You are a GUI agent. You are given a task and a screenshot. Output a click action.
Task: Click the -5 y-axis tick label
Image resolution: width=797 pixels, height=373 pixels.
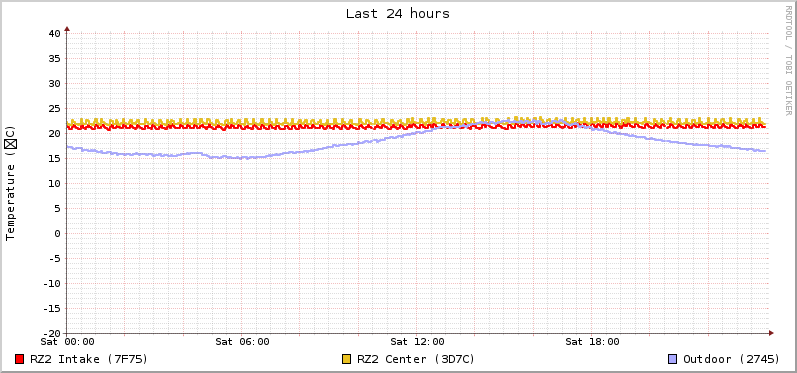click(54, 259)
